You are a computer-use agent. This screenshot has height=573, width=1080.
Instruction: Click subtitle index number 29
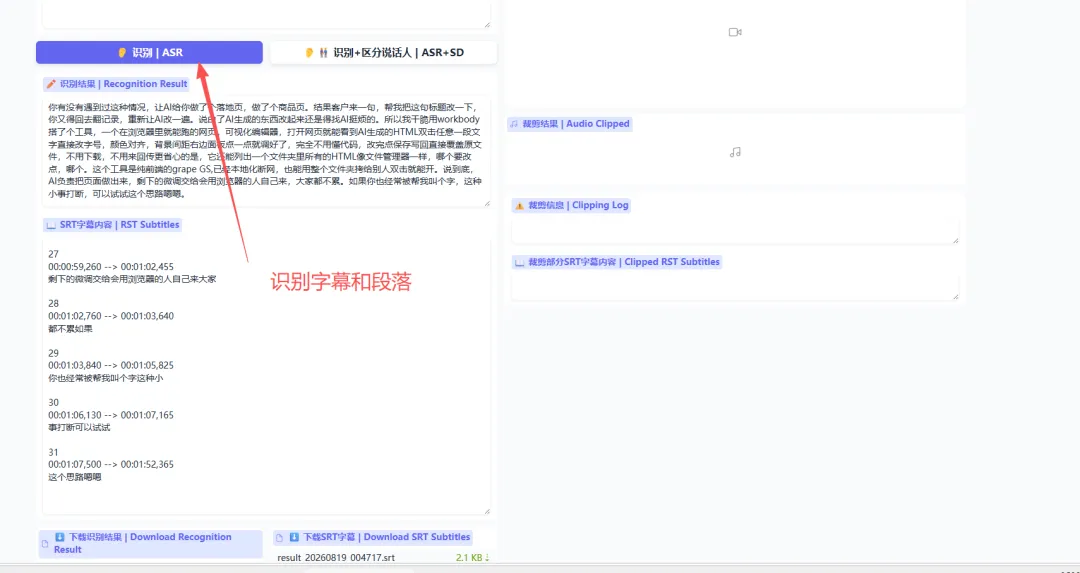pos(54,353)
